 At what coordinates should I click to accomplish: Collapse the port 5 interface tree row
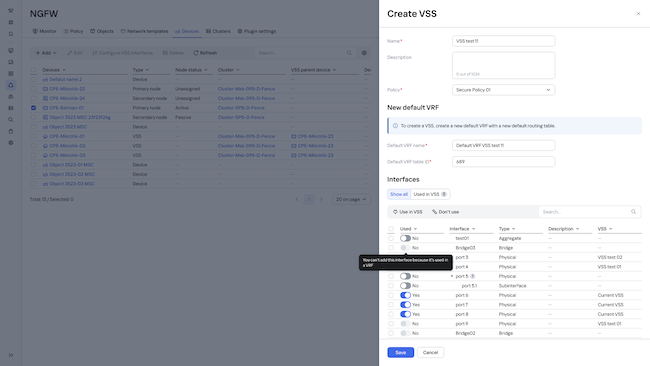(452, 276)
